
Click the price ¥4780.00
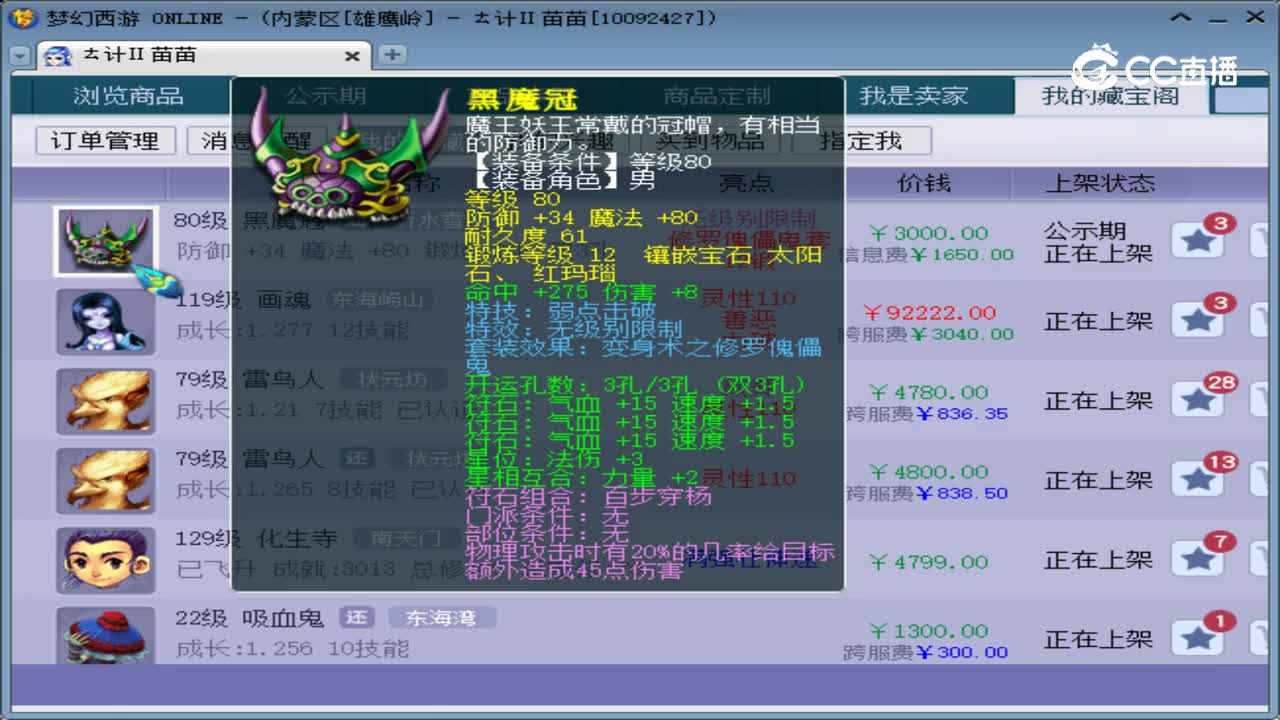coord(928,392)
